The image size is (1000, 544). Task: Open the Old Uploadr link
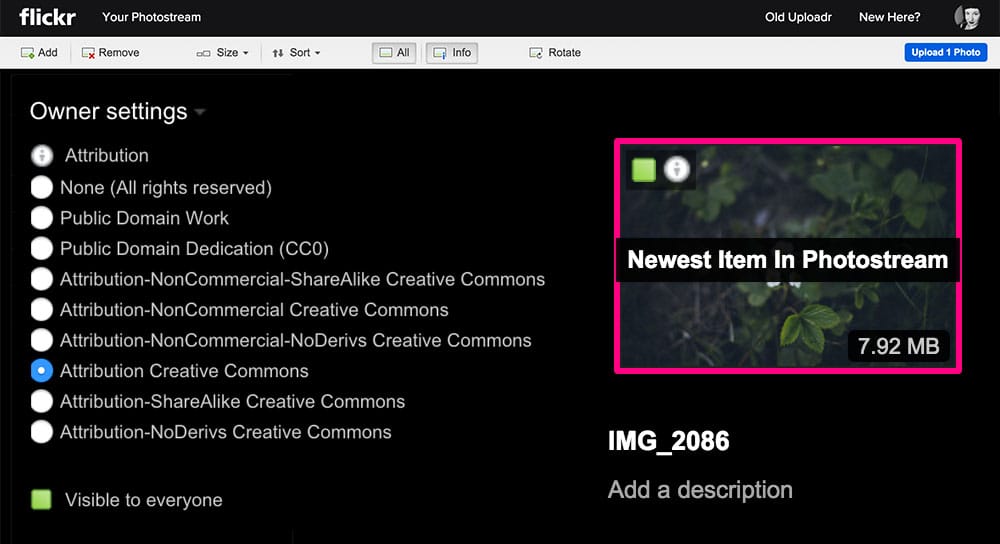[x=798, y=17]
